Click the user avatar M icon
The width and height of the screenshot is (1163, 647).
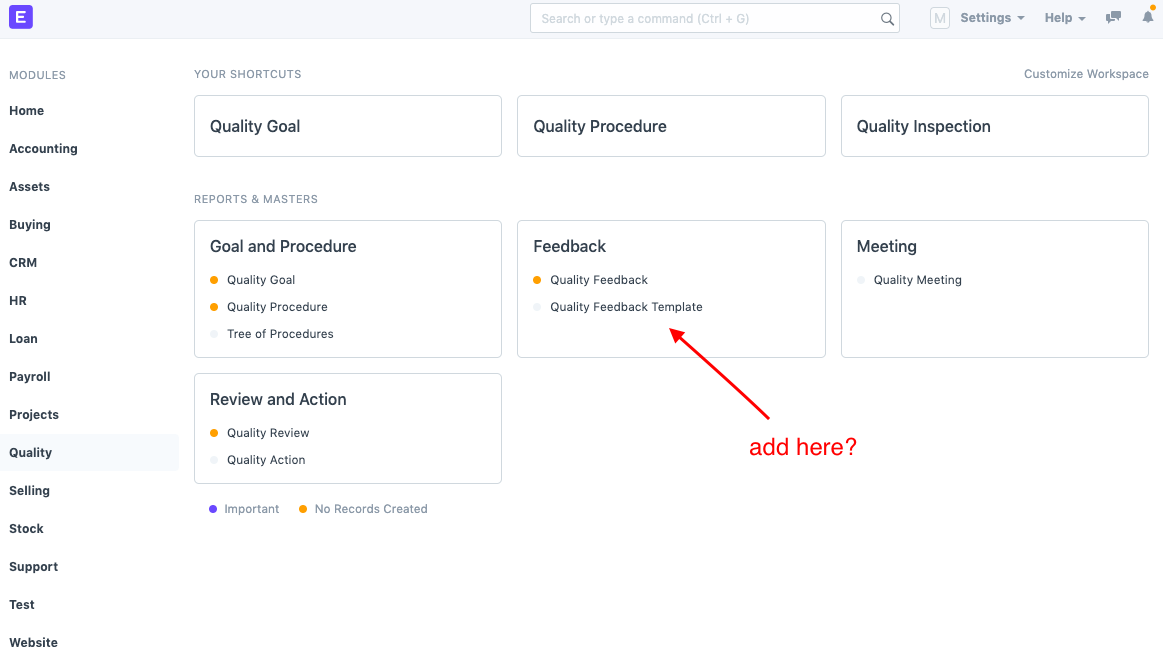[x=939, y=18]
